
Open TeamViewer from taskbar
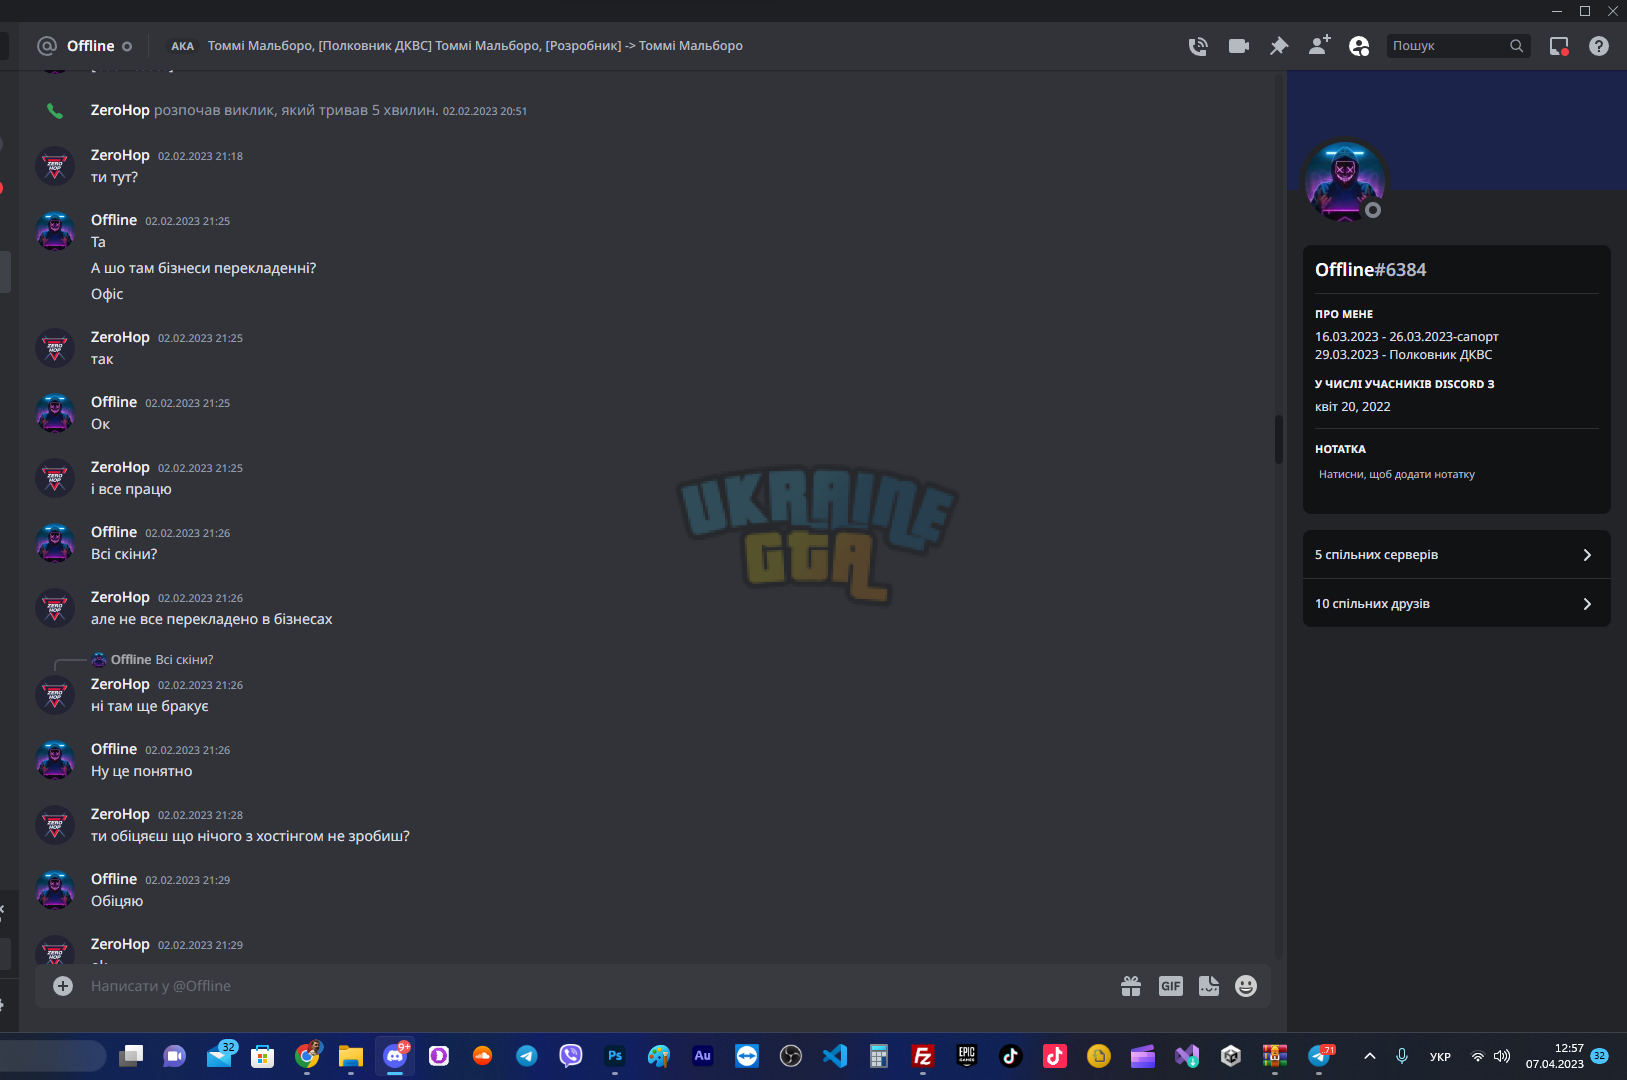tap(747, 1056)
